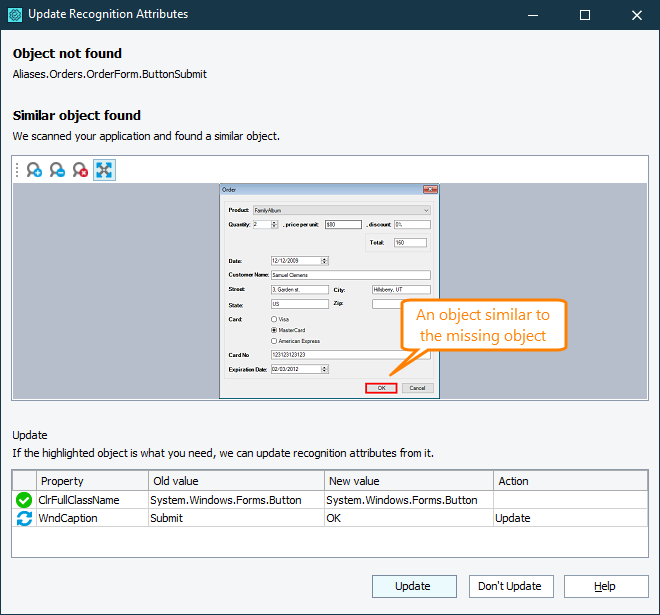Toggle the fit-to-window zoom icon
The height and width of the screenshot is (615, 660).
pyautogui.click(x=104, y=170)
